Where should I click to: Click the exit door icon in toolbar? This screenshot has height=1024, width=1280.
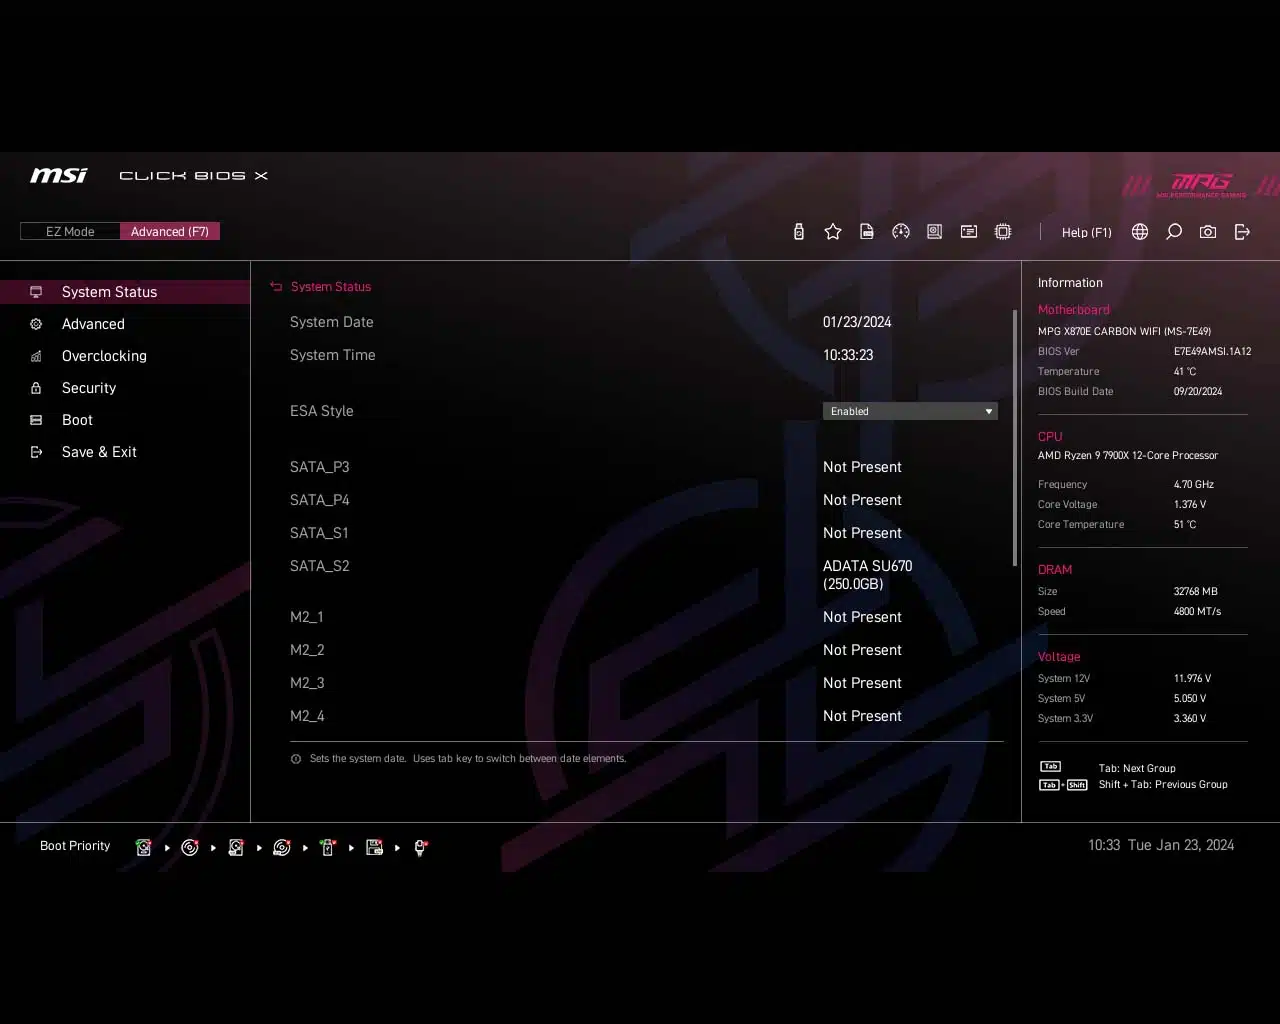[1242, 232]
